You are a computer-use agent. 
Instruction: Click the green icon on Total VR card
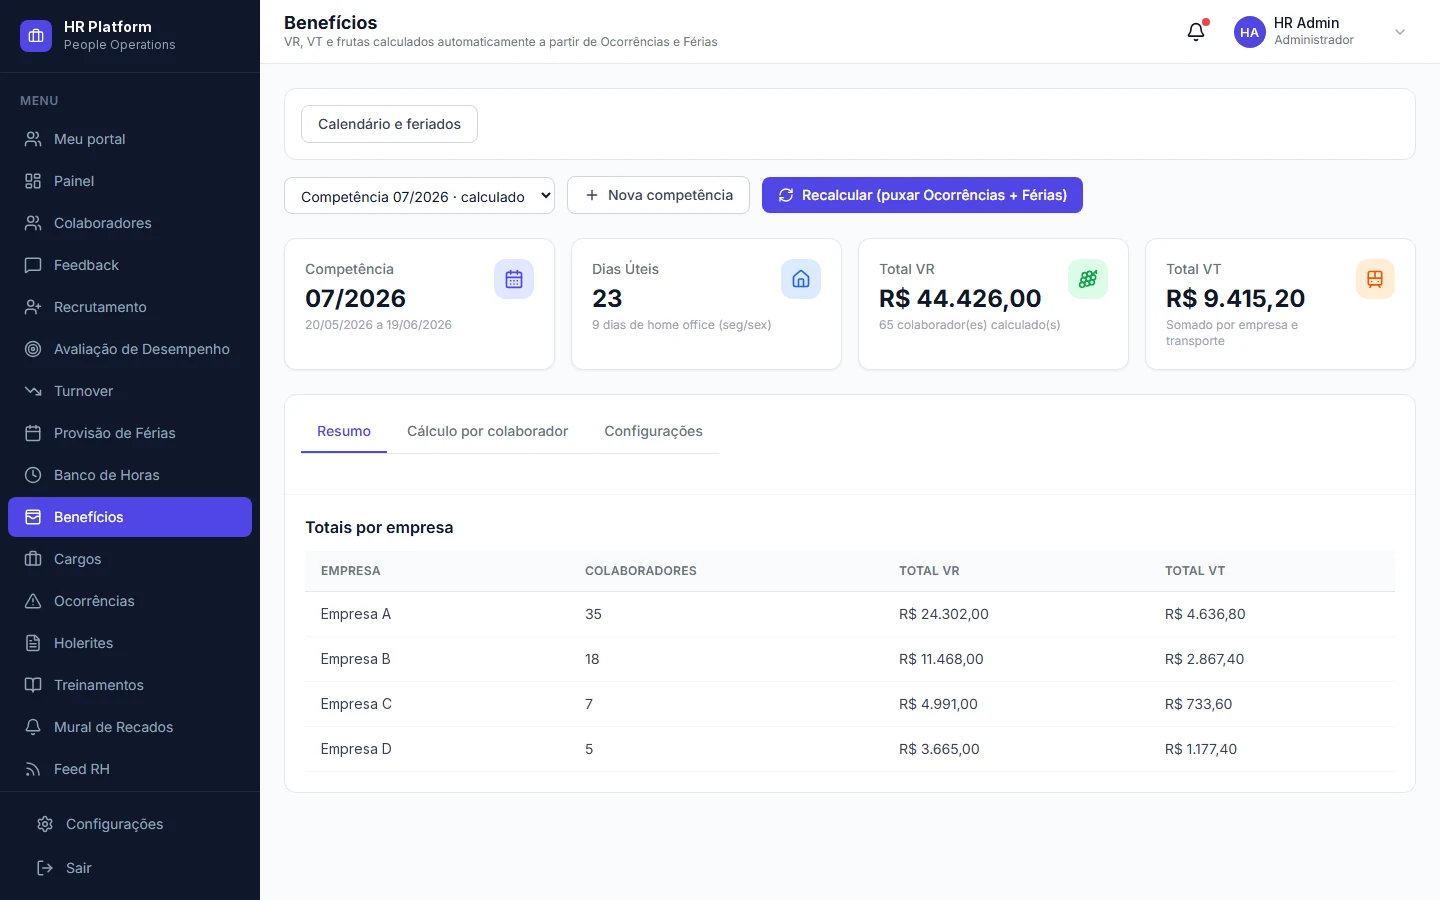pos(1088,279)
